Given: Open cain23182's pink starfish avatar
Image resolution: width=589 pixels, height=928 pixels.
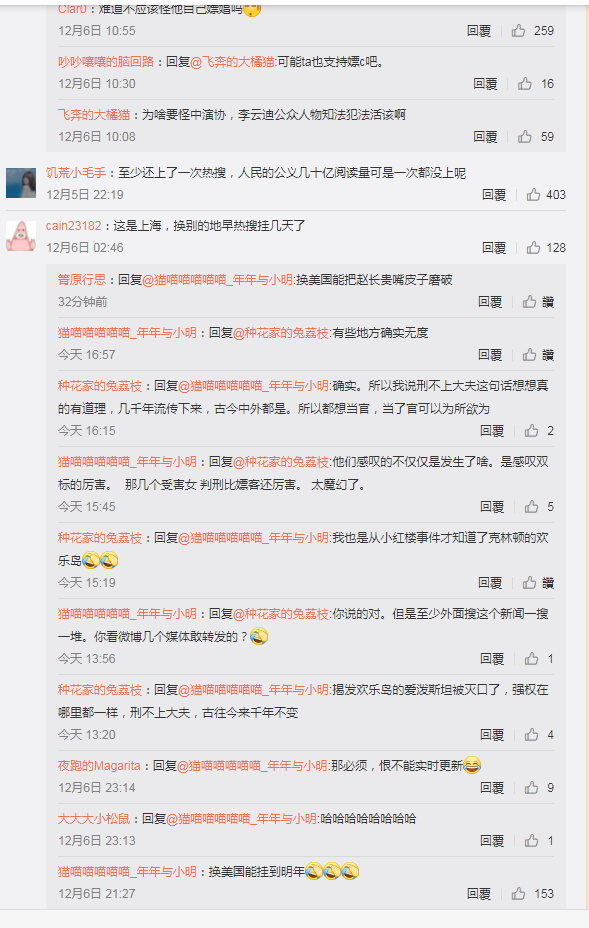Looking at the screenshot, I should coord(21,236).
